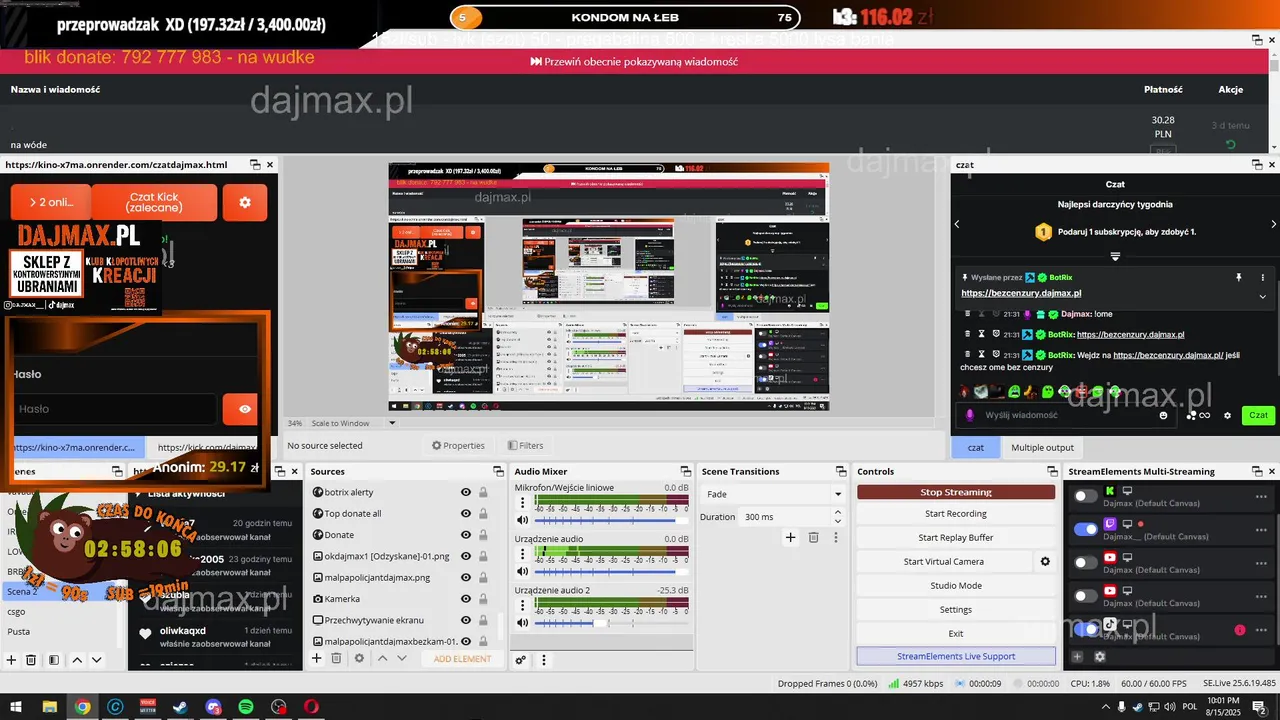Open Steam from the taskbar
This screenshot has width=1280, height=720.
(180, 707)
